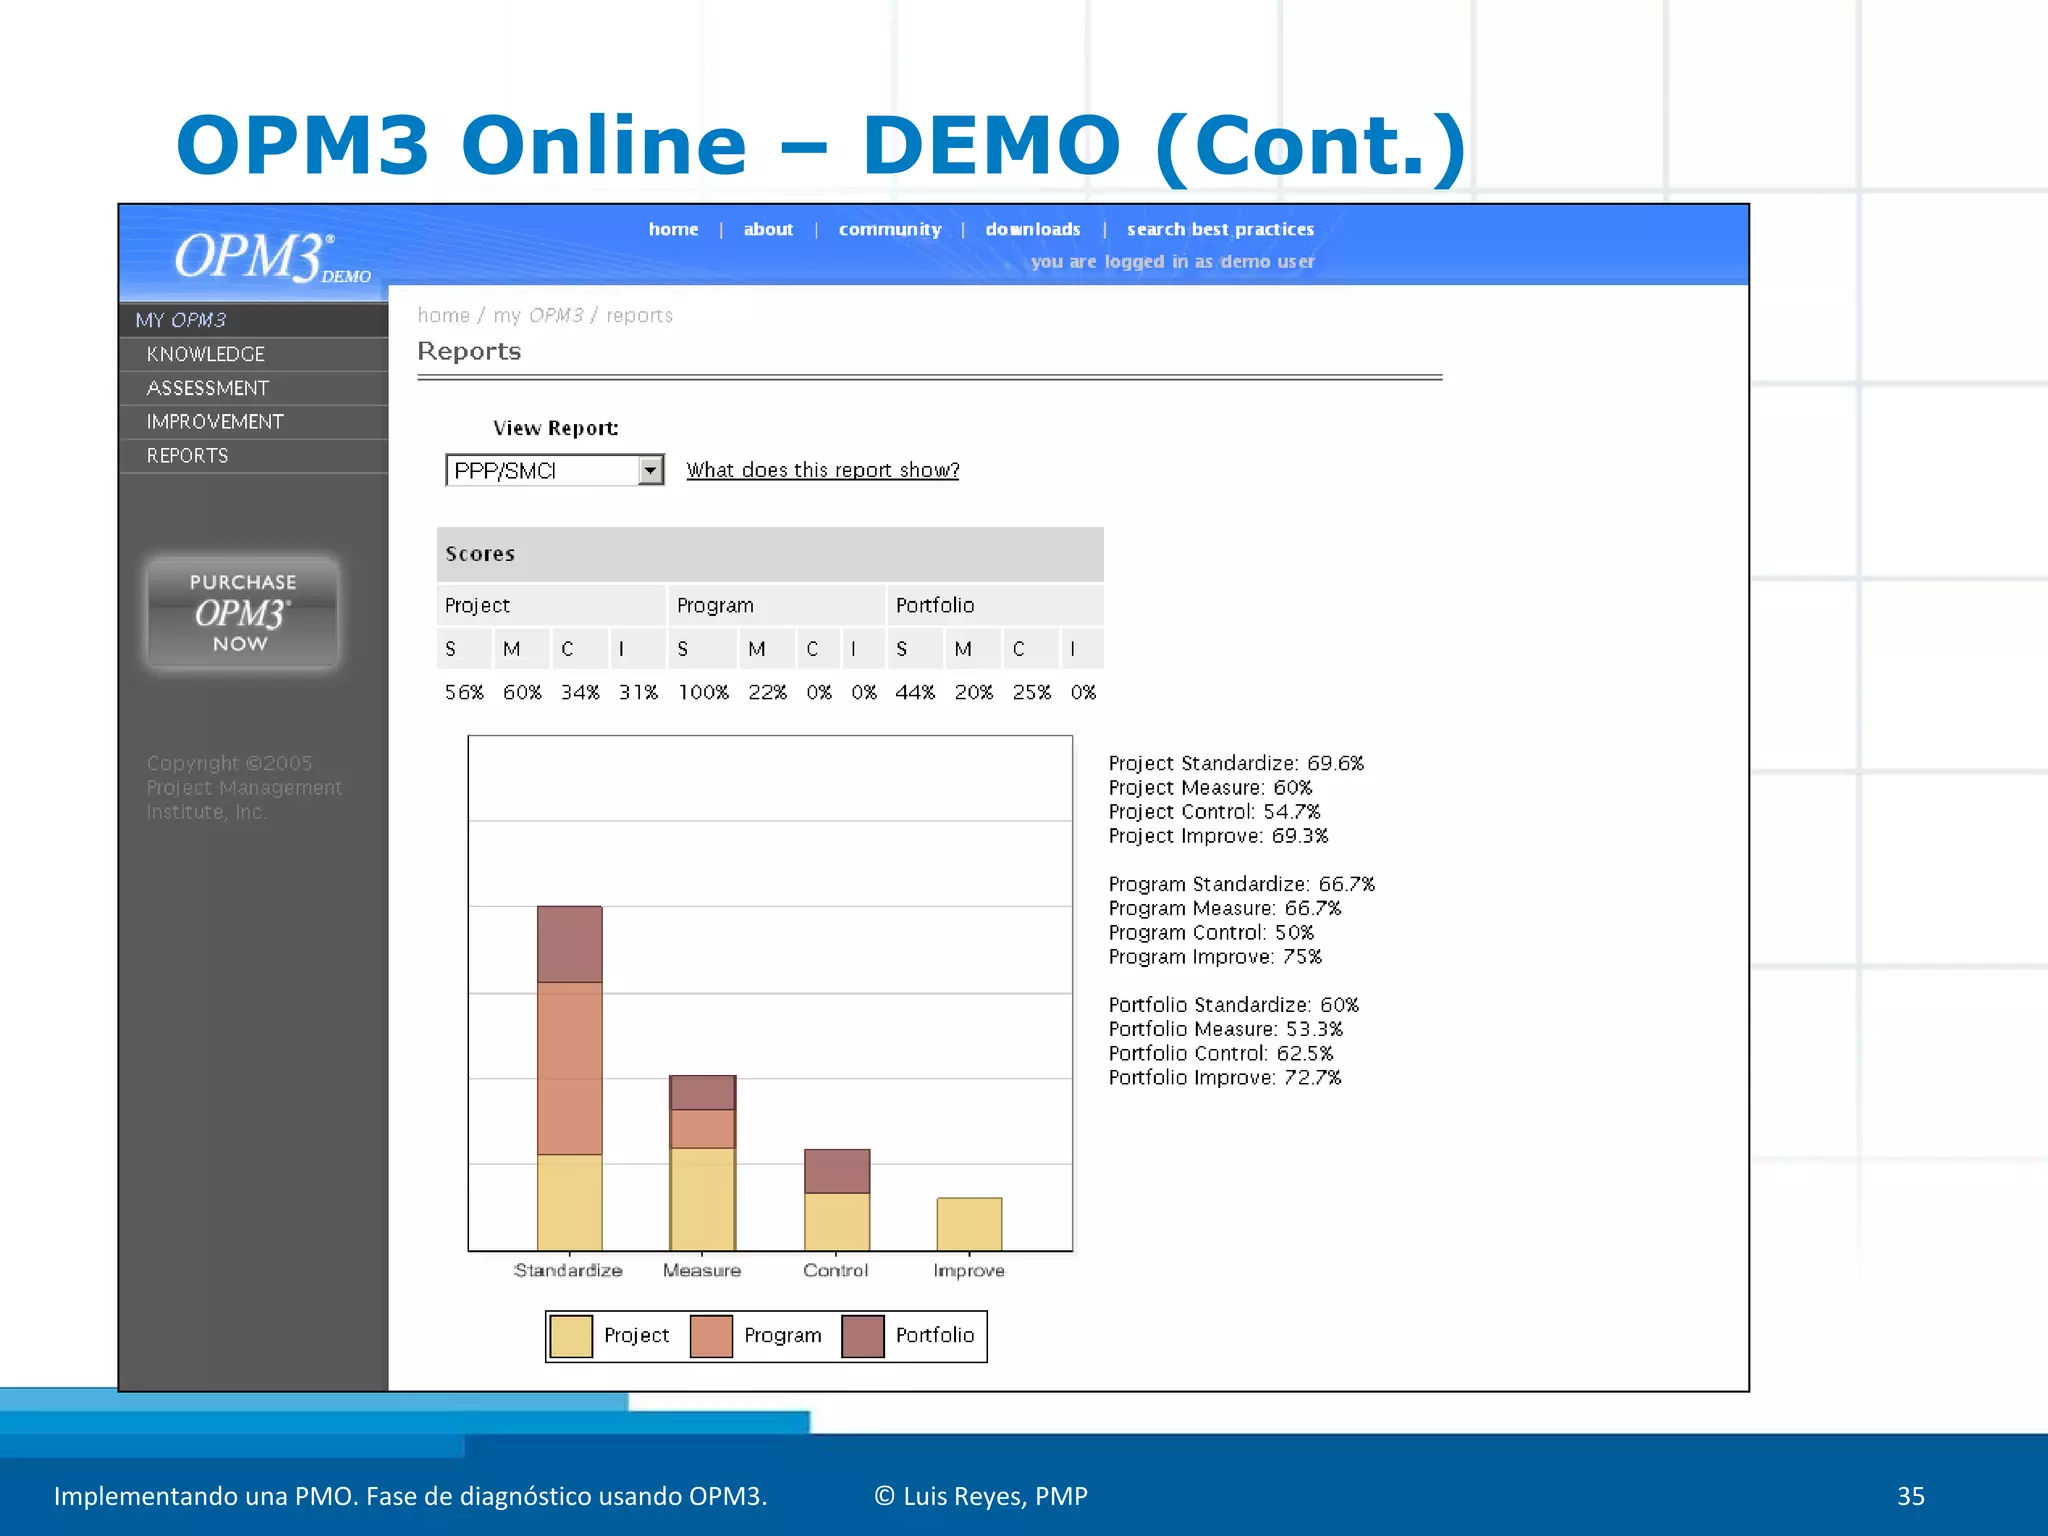This screenshot has width=2048, height=1536.
Task: Click the Program Measure 22% value
Action: (767, 692)
